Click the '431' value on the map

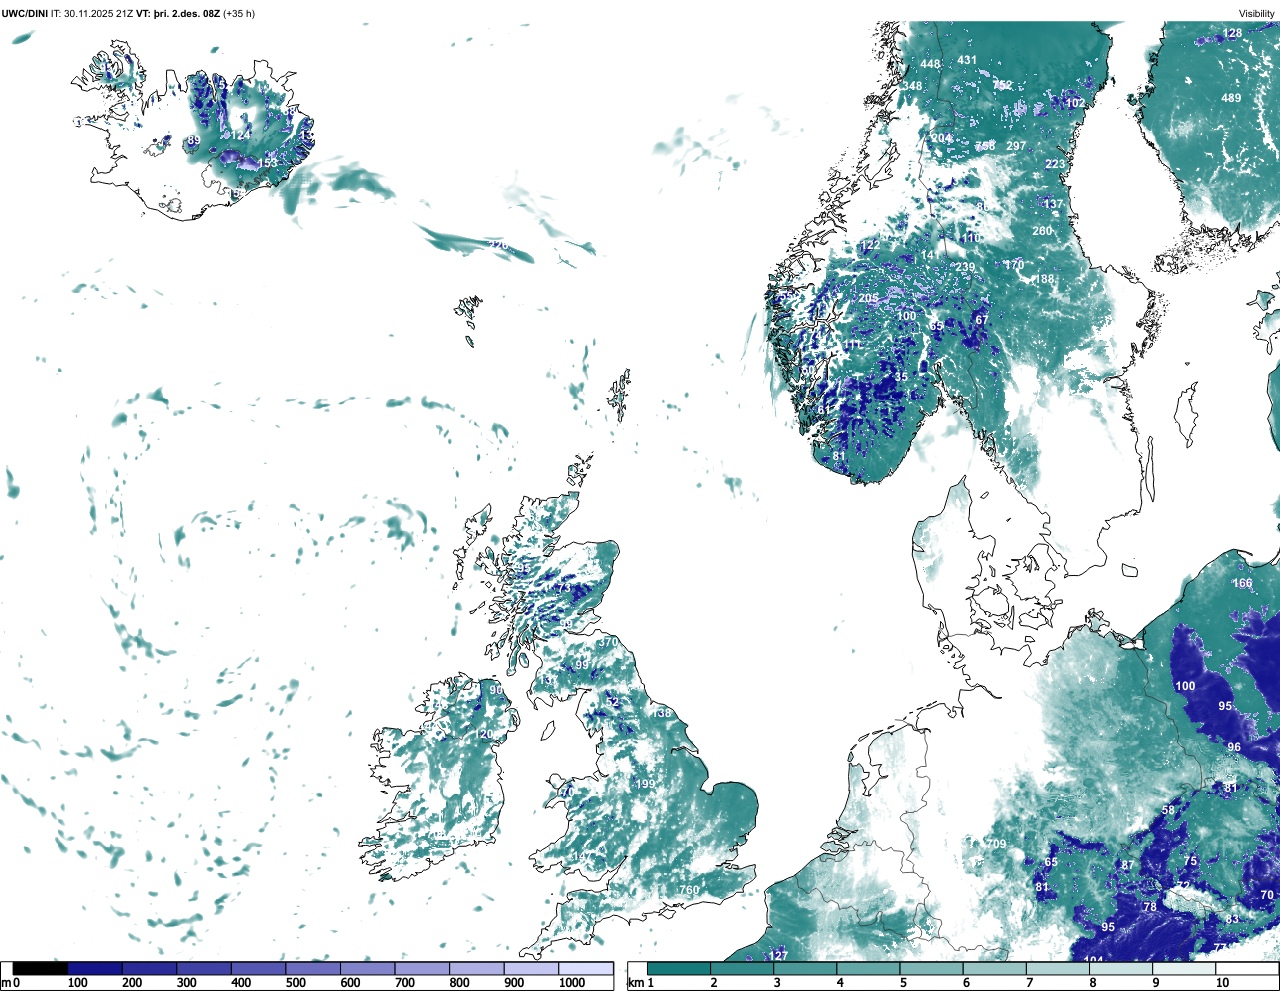point(967,60)
